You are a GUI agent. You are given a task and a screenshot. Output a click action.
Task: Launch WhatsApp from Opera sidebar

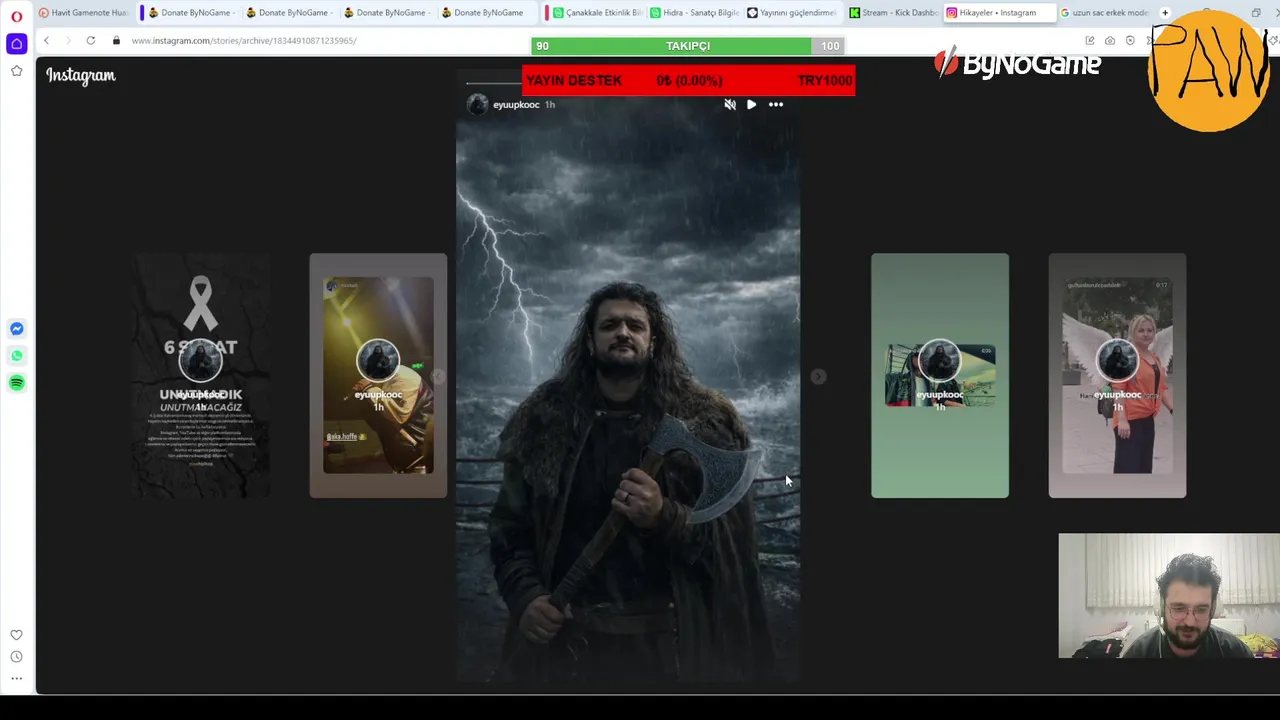click(16, 356)
